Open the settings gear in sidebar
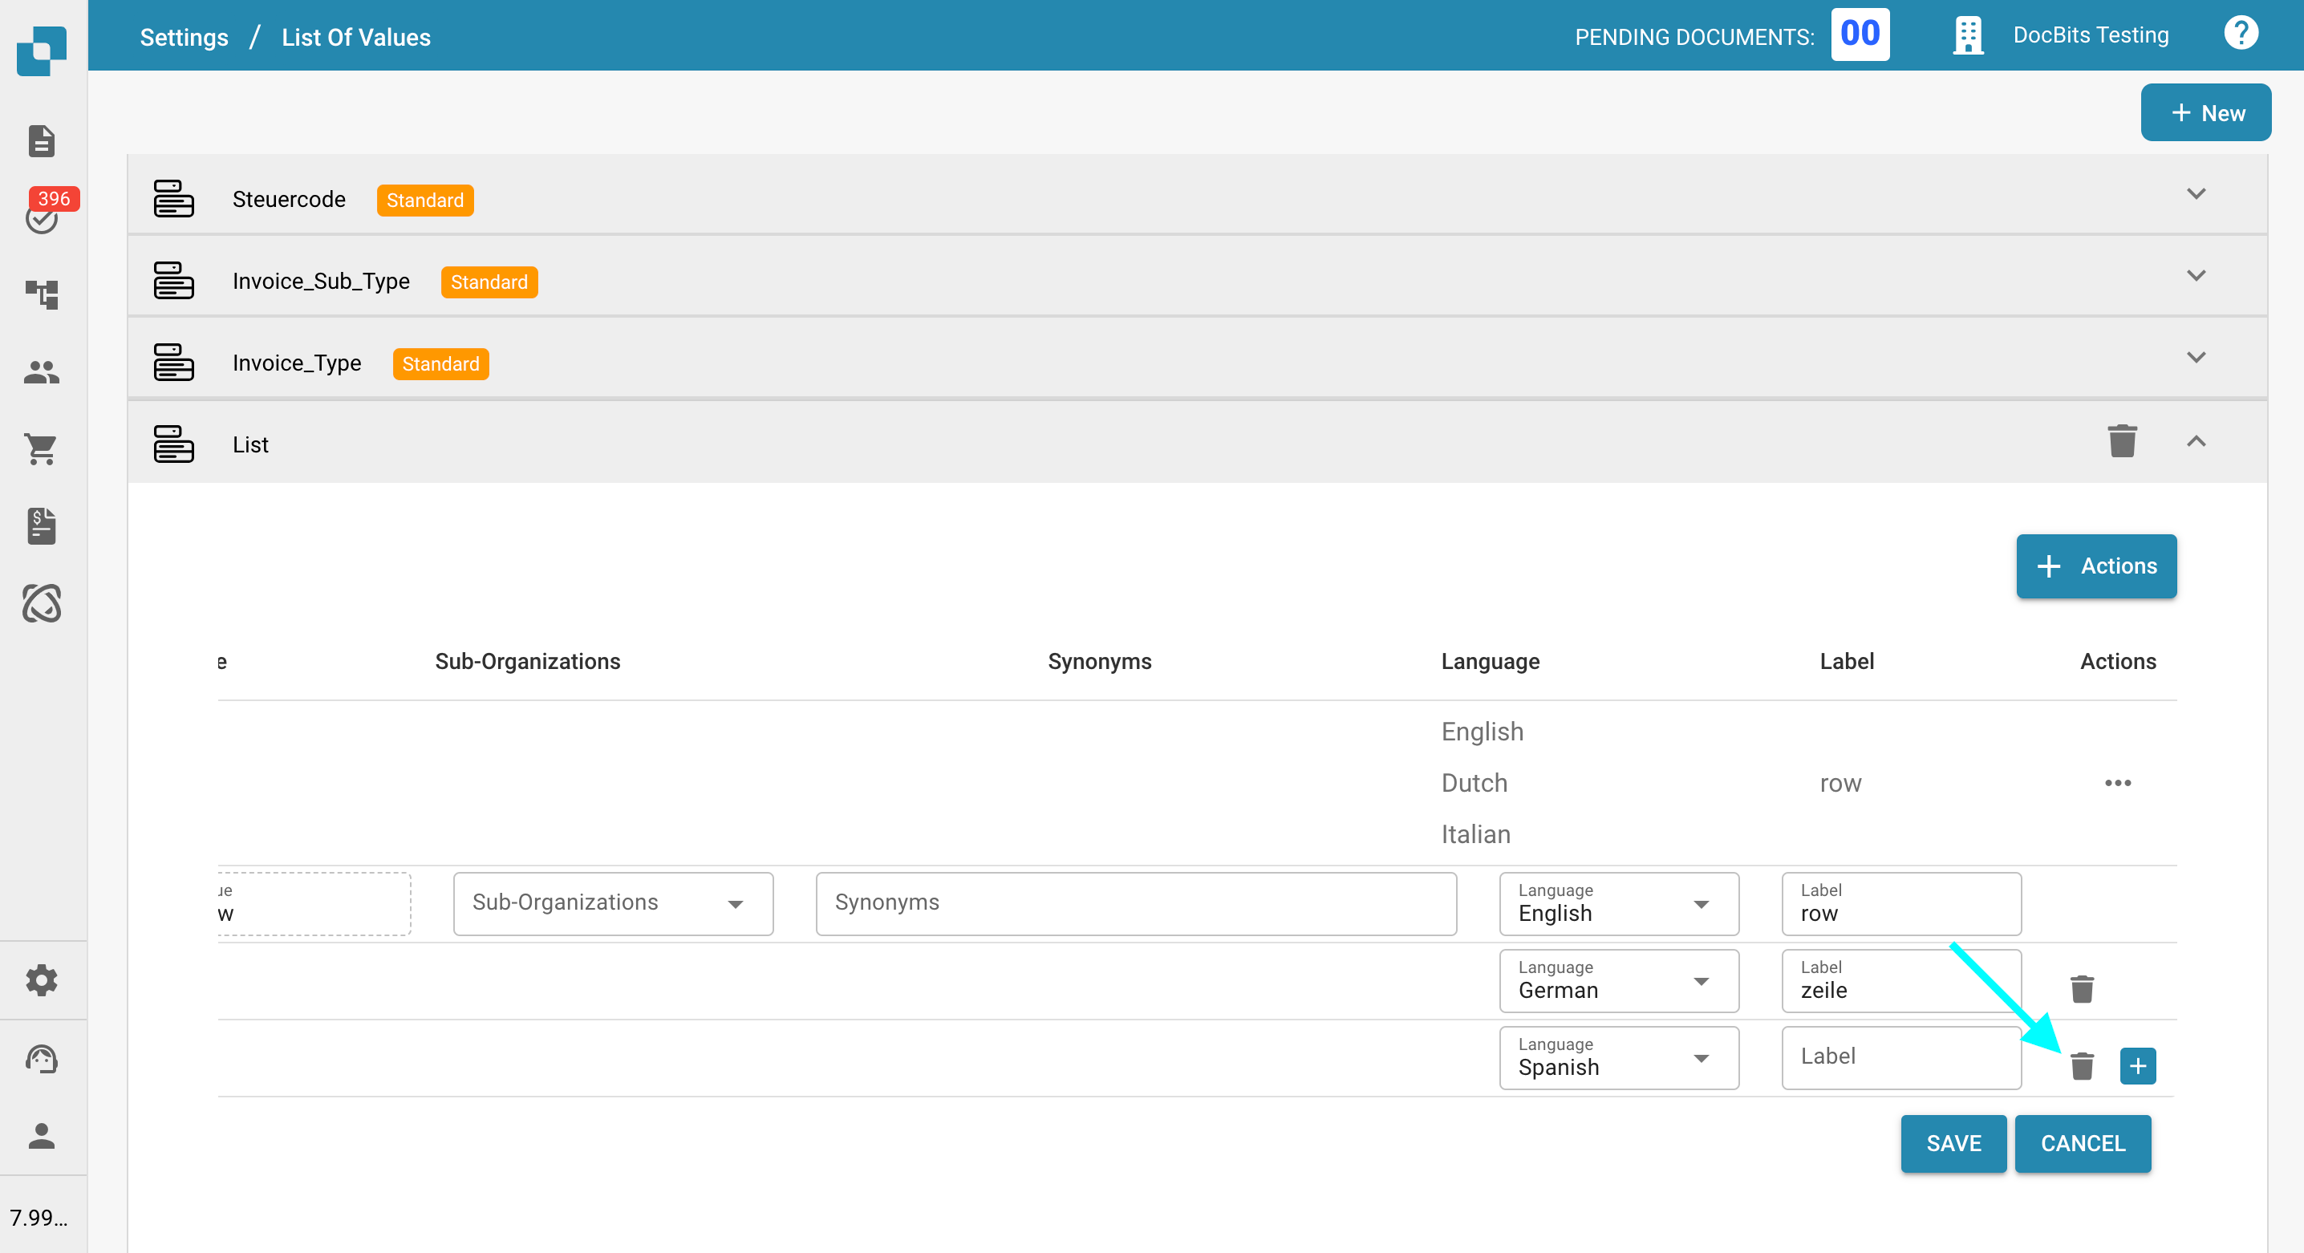This screenshot has width=2304, height=1253. [x=41, y=980]
